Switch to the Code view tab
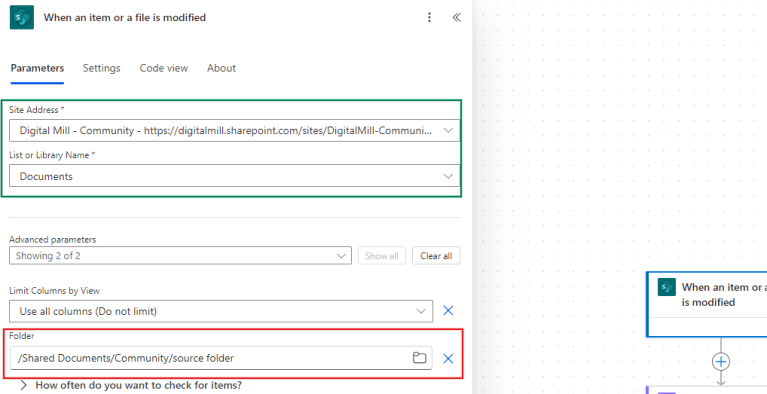 [x=164, y=68]
